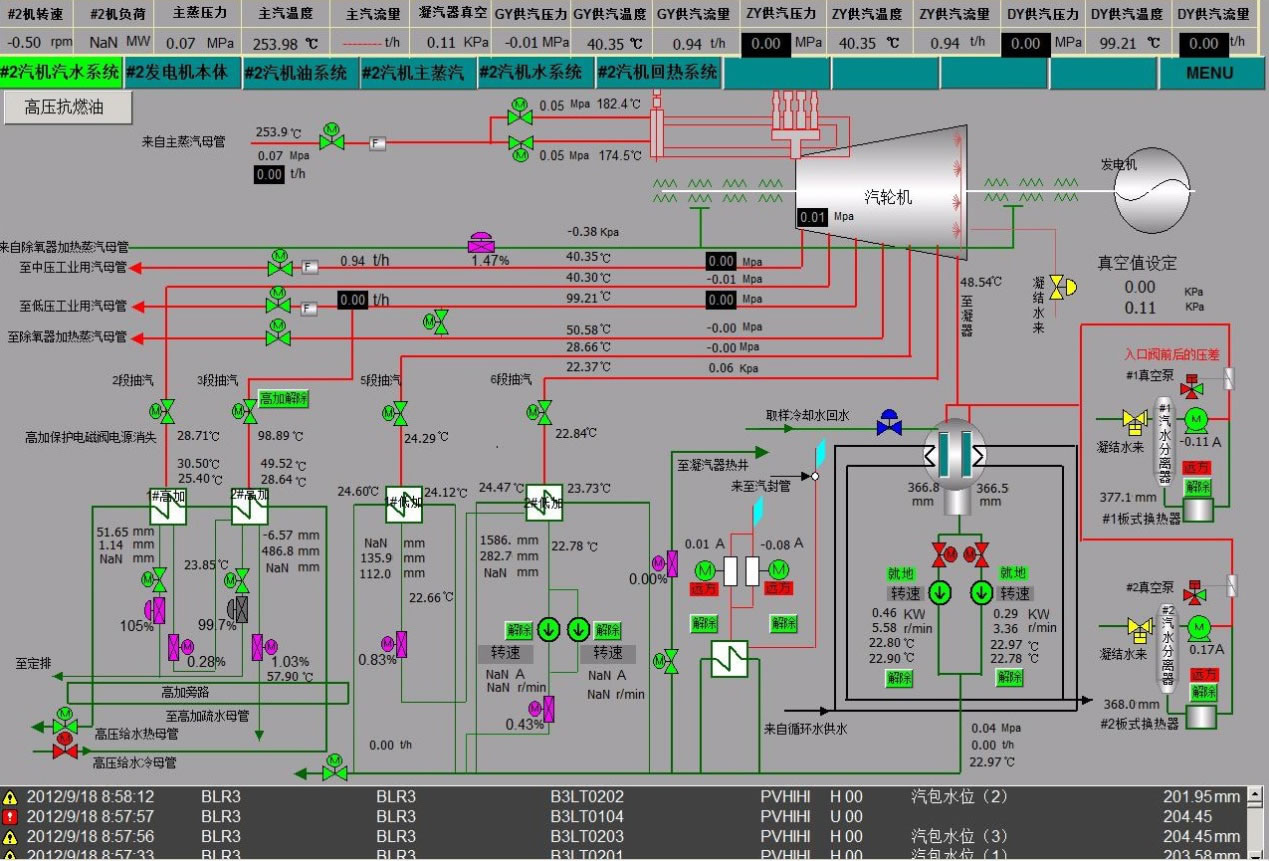
Task: Toggle the 高加解除 green indicator
Action: coord(282,397)
